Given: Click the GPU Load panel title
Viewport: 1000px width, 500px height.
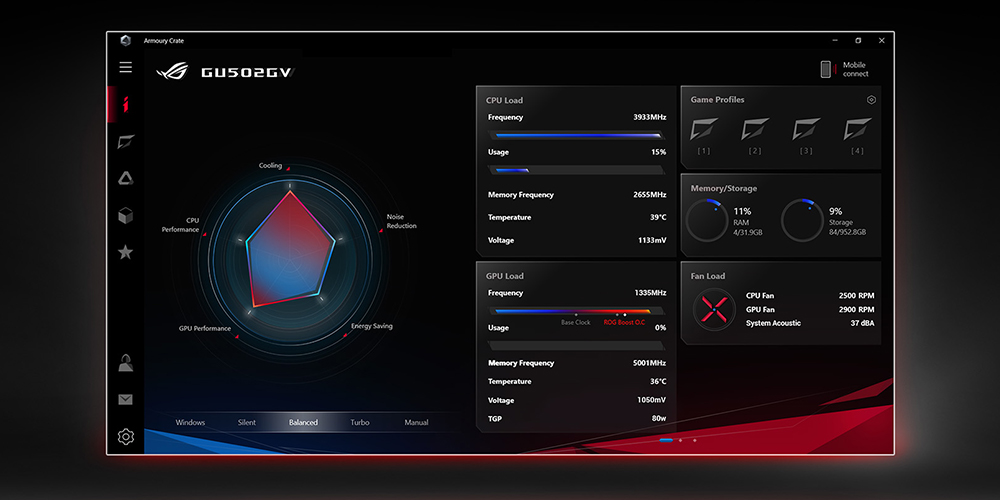Looking at the screenshot, I should [504, 276].
